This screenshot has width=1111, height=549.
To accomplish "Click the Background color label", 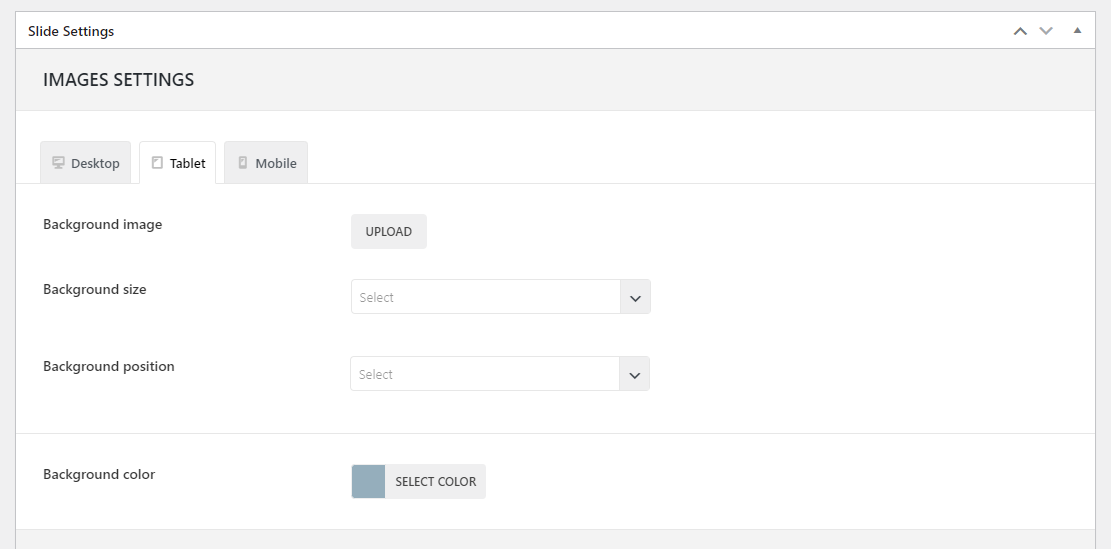I will coord(99,475).
